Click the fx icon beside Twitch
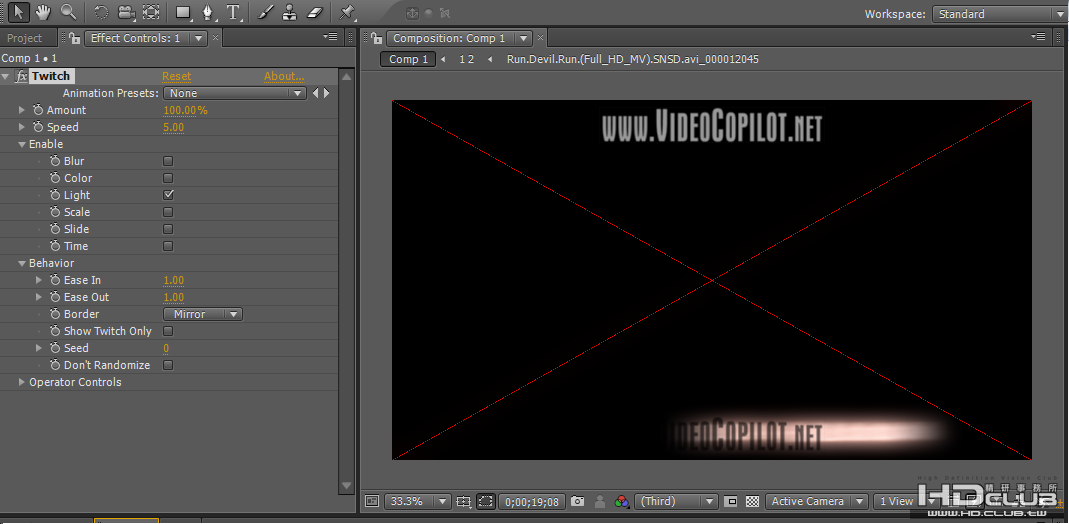This screenshot has width=1069, height=524. (x=21, y=76)
